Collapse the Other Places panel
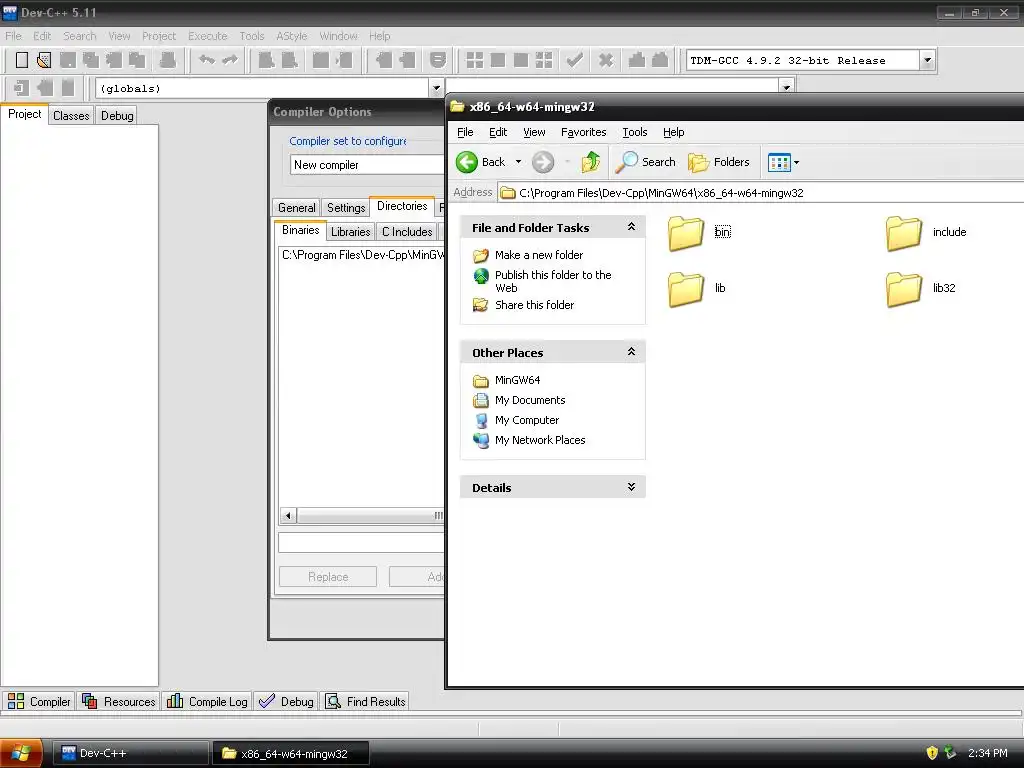This screenshot has height=768, width=1024. point(631,352)
